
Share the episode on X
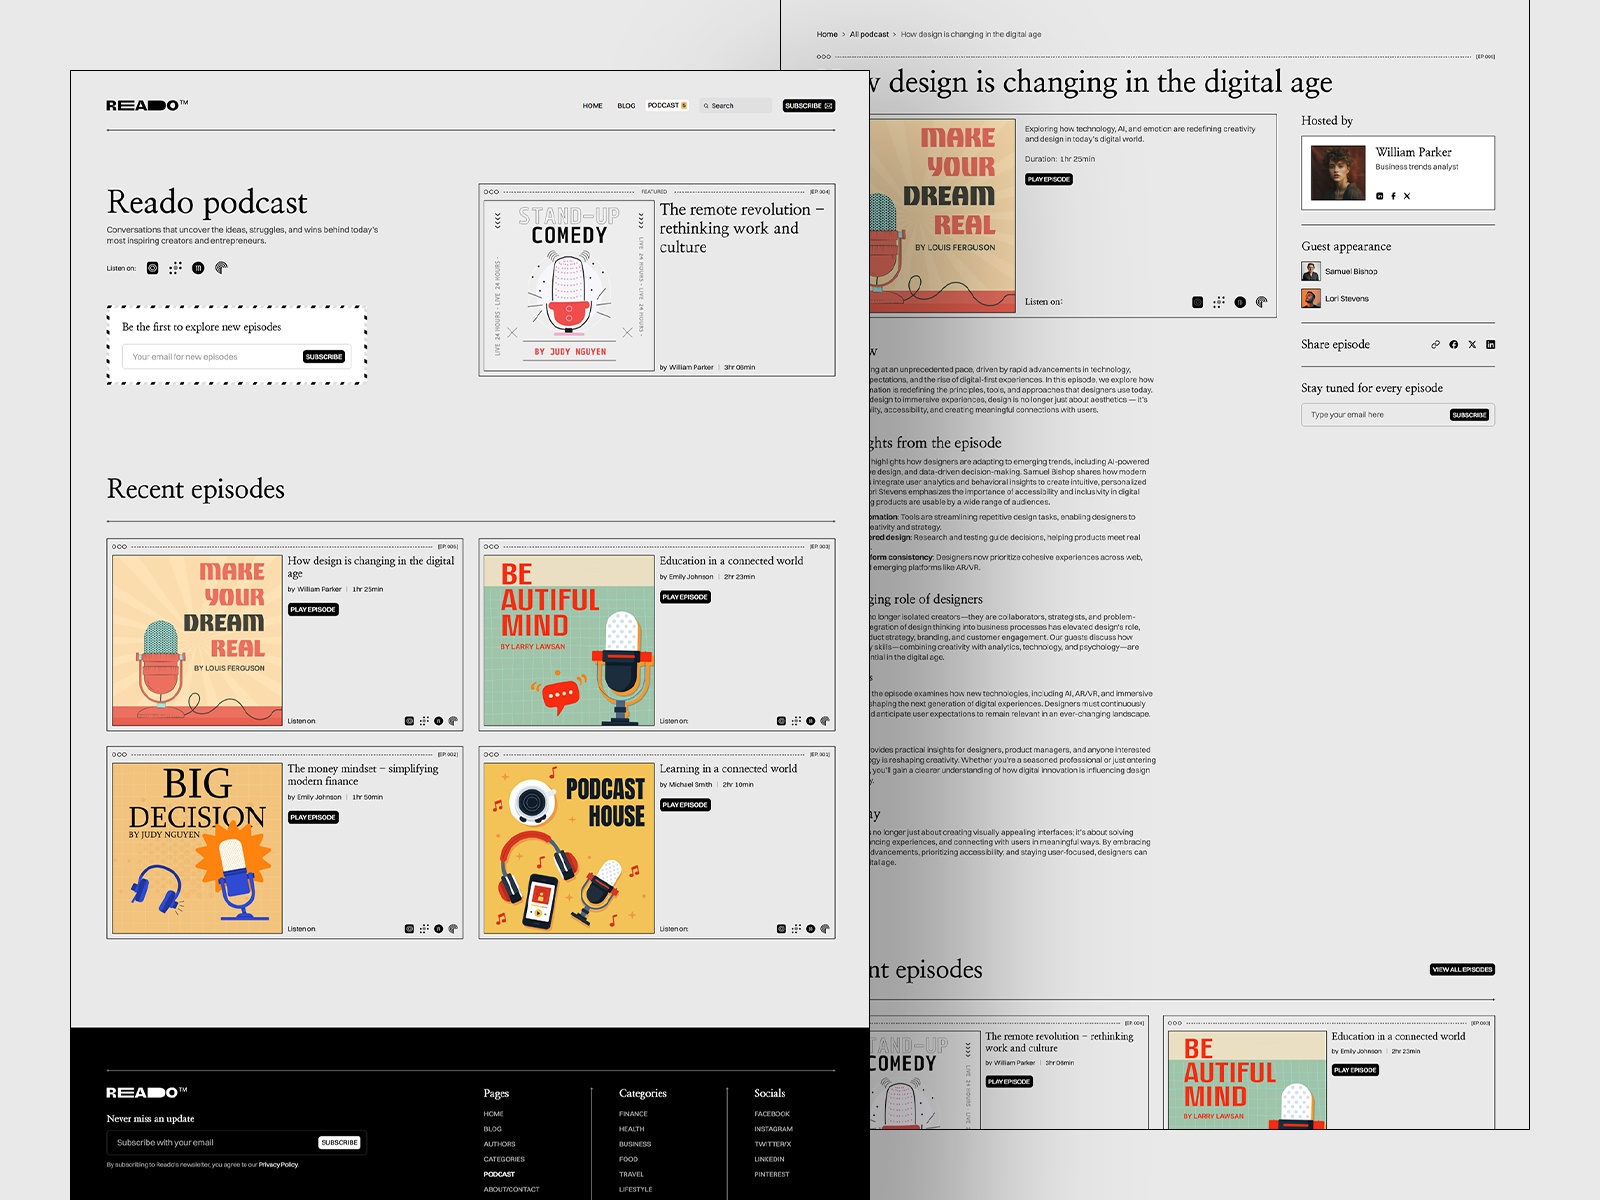(x=1472, y=344)
